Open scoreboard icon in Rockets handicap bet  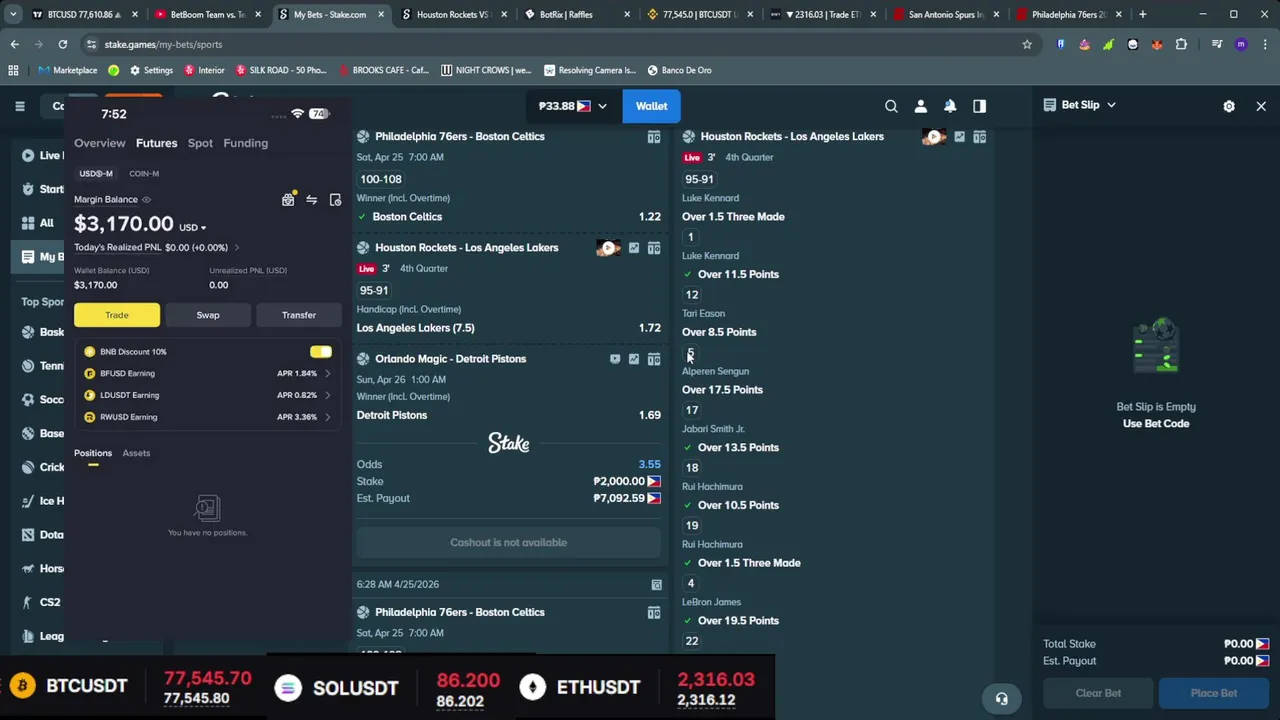coord(654,248)
